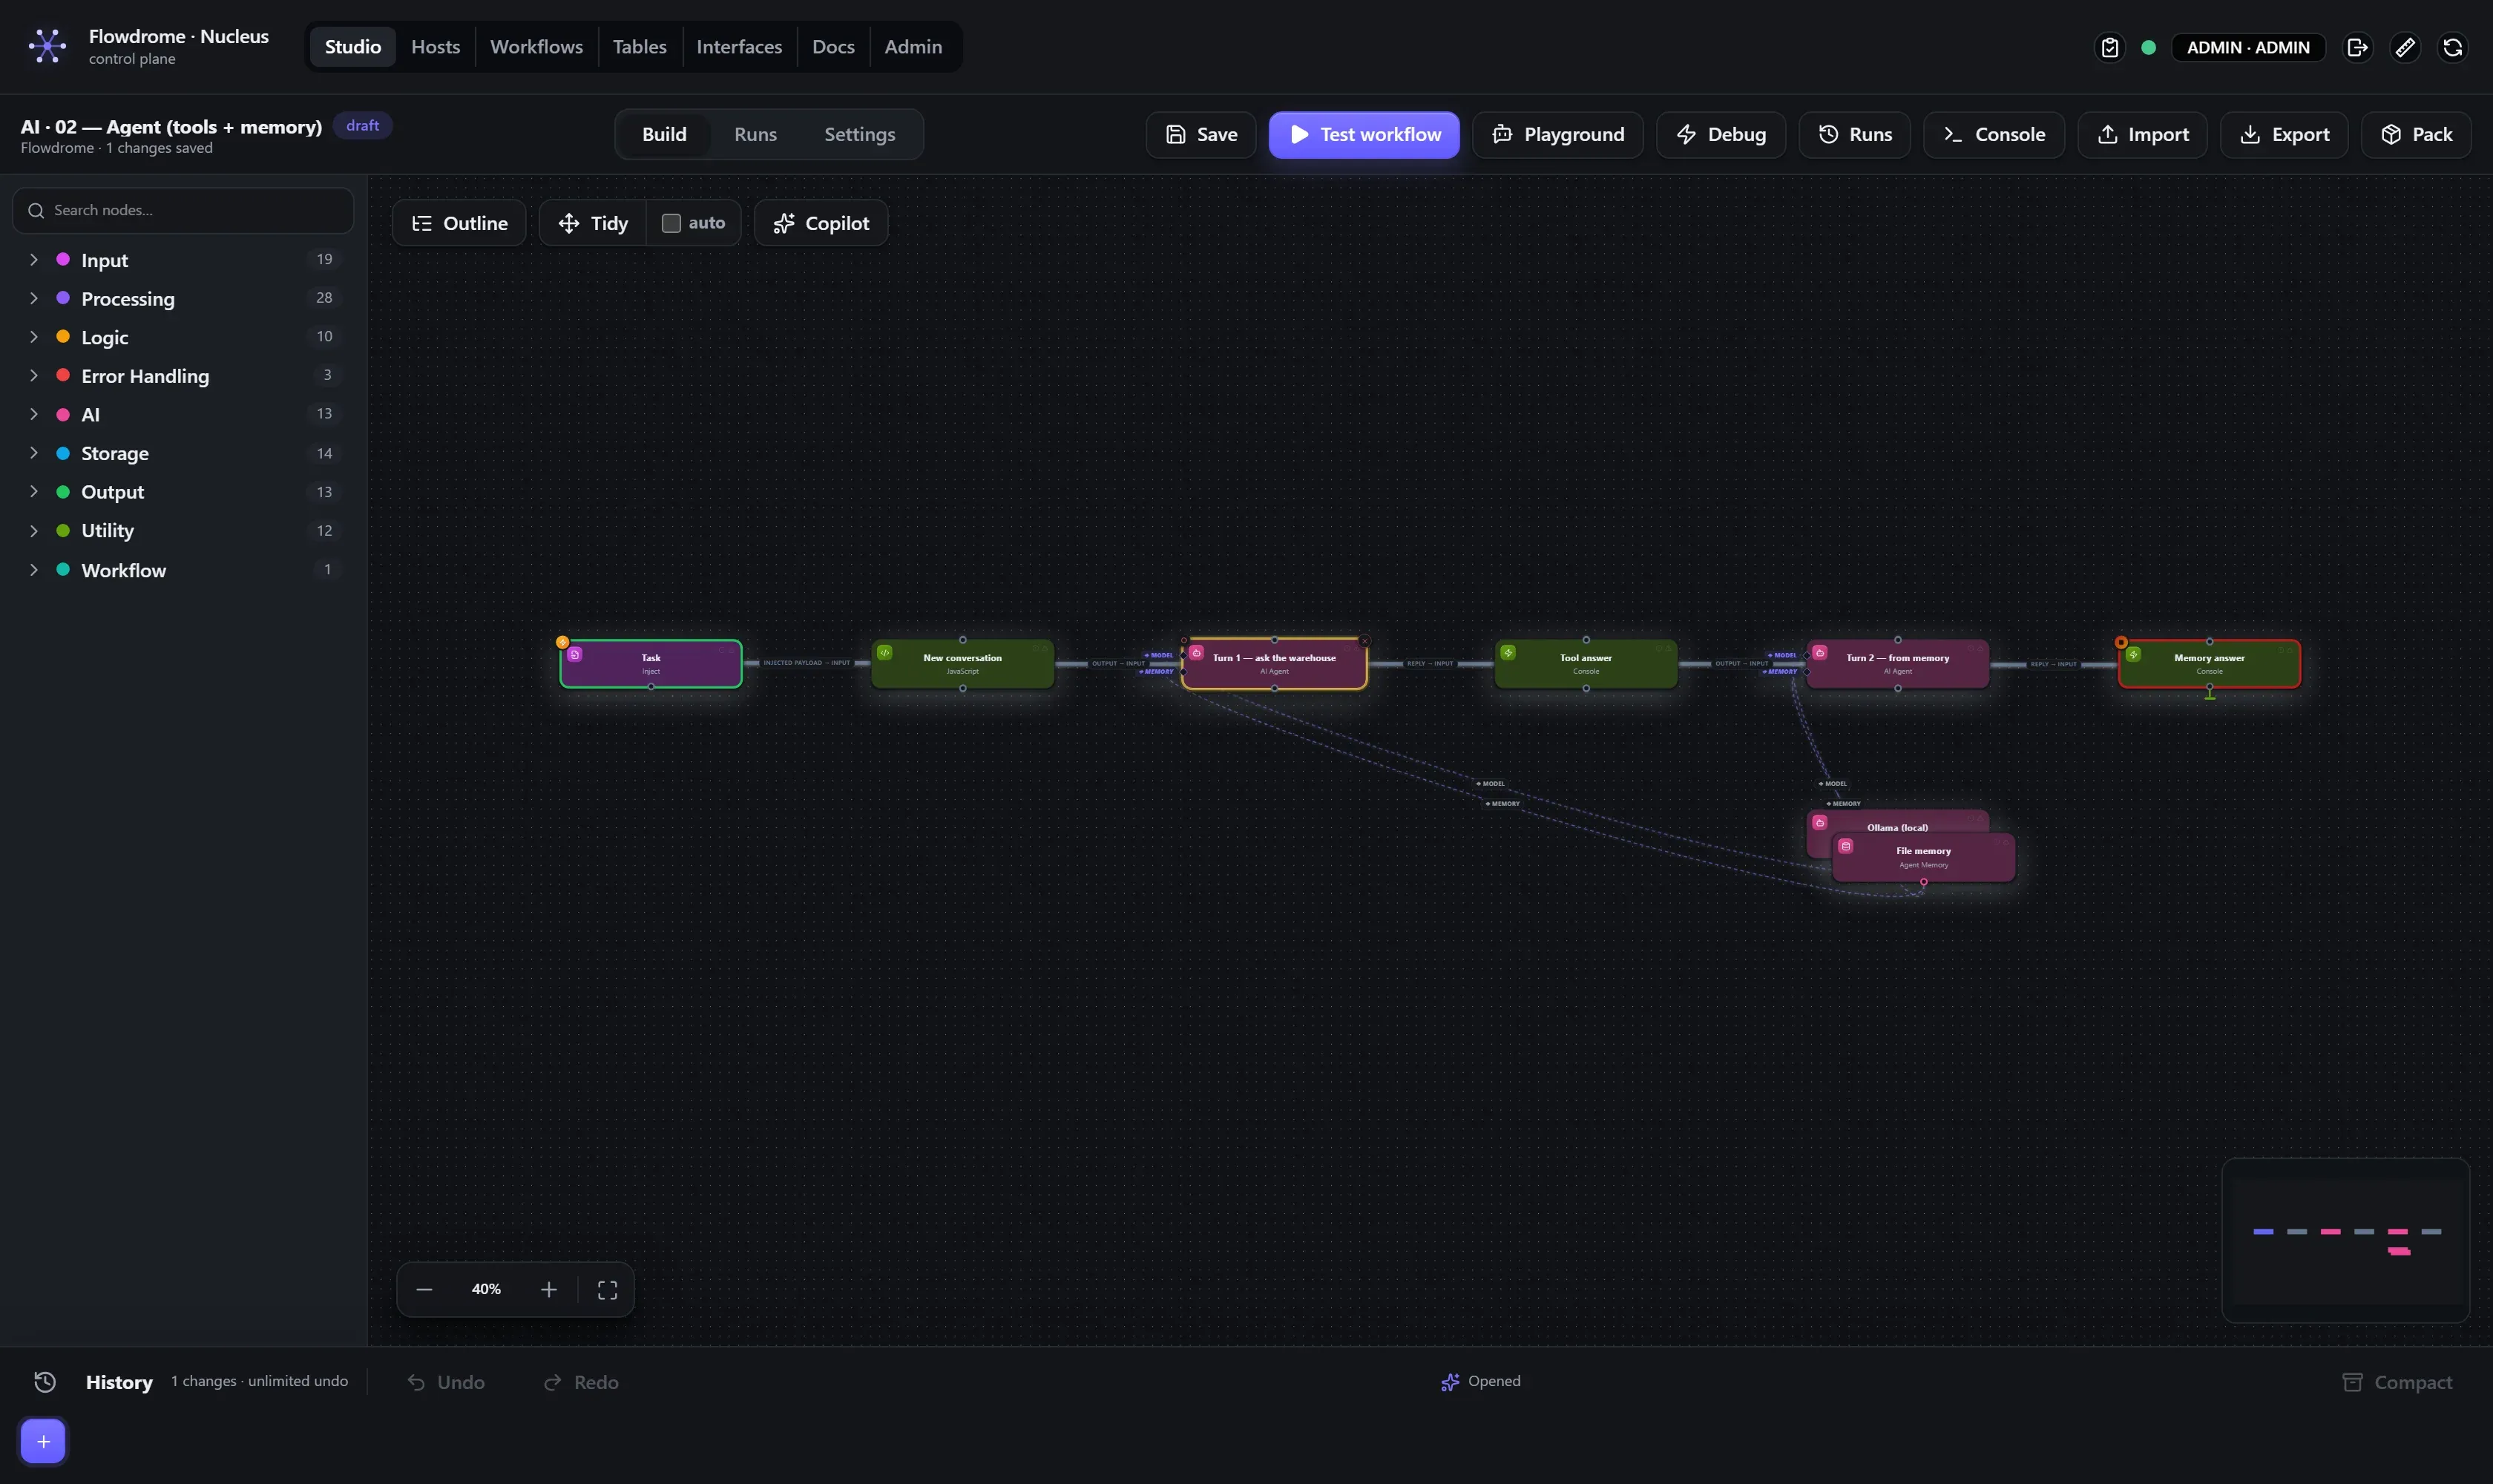Run Test workflow
The image size is (2493, 1484).
tap(1364, 135)
